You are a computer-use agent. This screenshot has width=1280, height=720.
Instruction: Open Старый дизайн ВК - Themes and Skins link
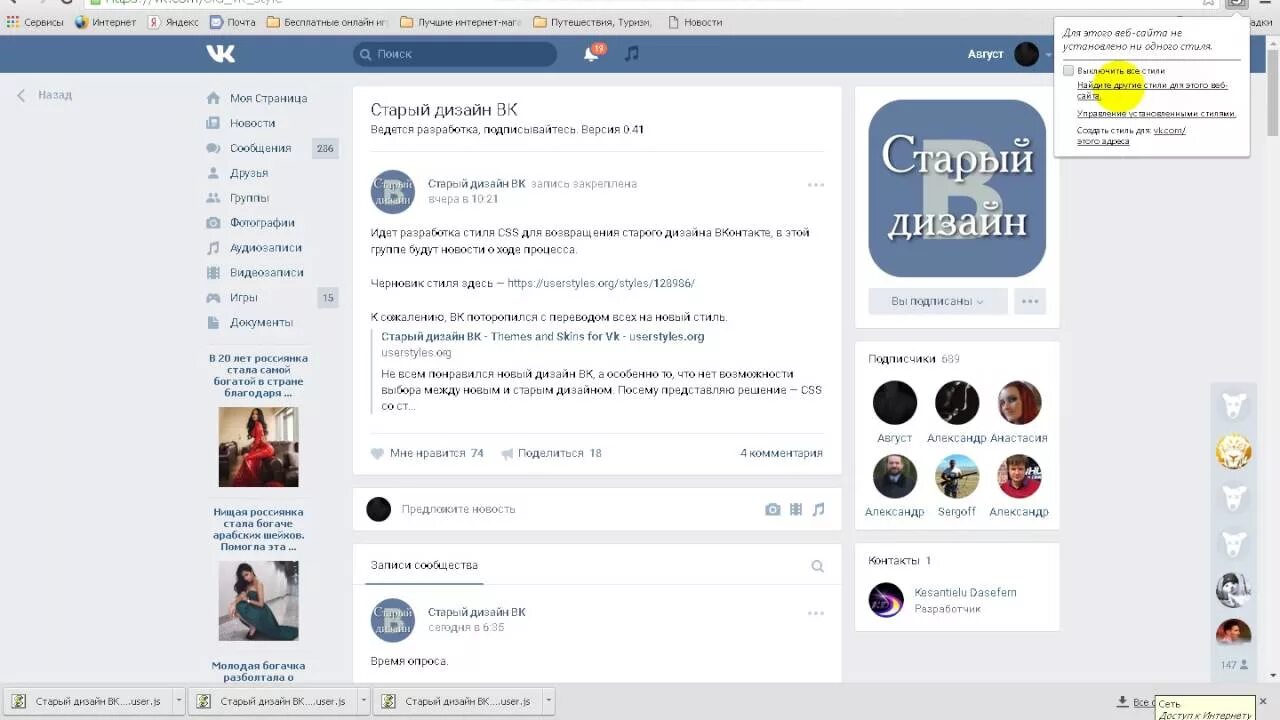click(x=542, y=337)
